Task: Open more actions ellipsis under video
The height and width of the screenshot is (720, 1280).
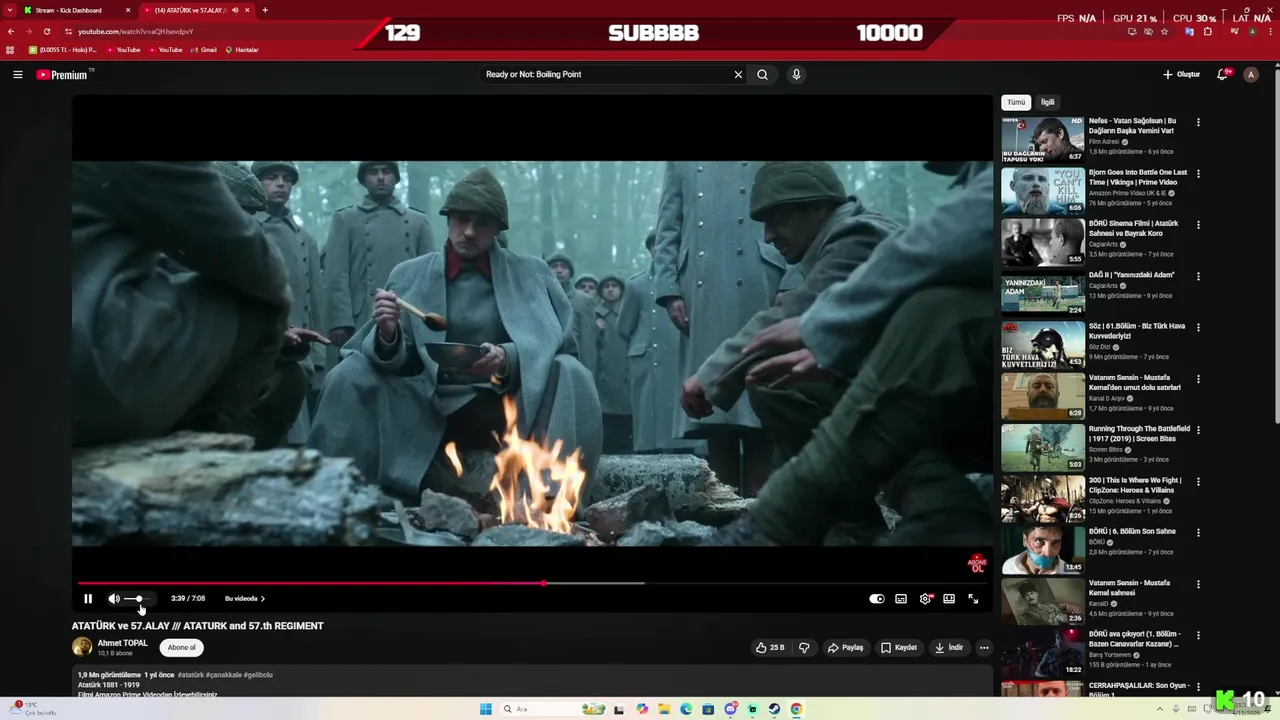Action: pos(984,647)
